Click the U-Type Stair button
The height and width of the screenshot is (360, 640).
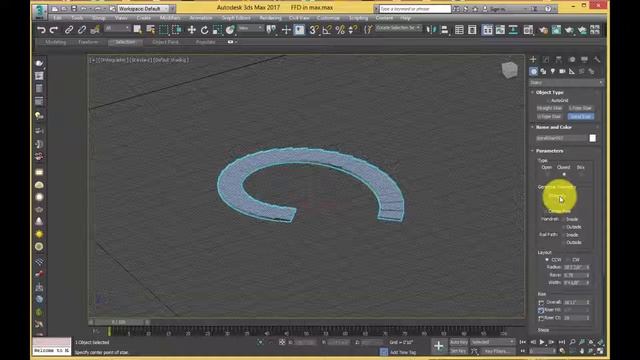coord(549,117)
